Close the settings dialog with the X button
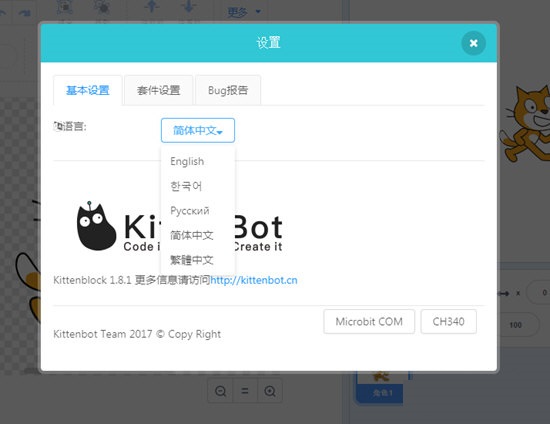The image size is (550, 424). 473,43
